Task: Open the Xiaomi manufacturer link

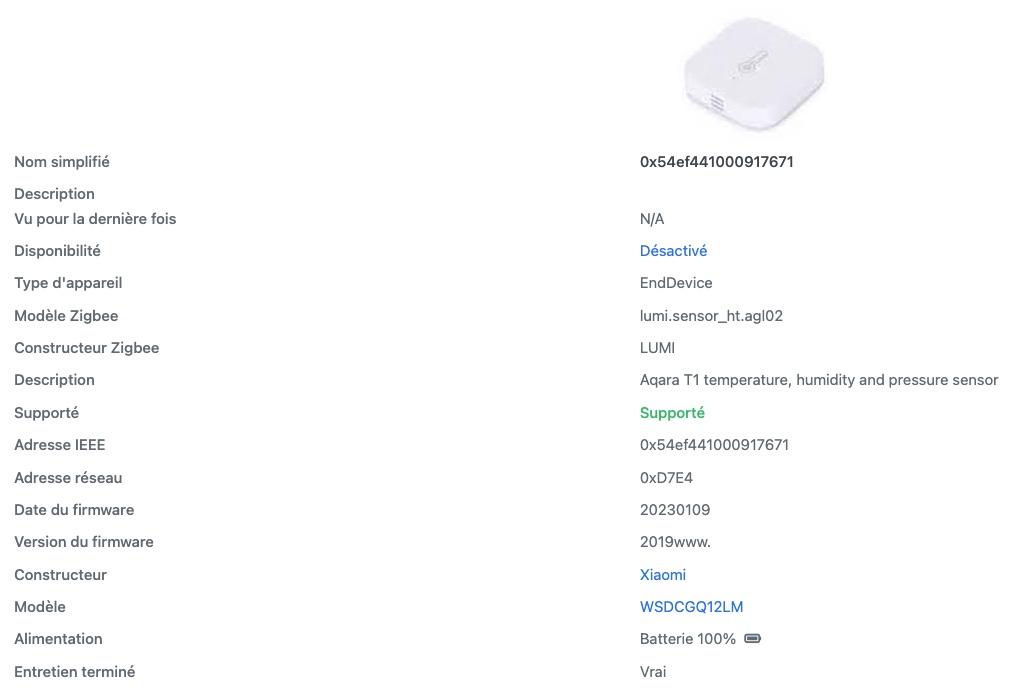Action: point(663,575)
